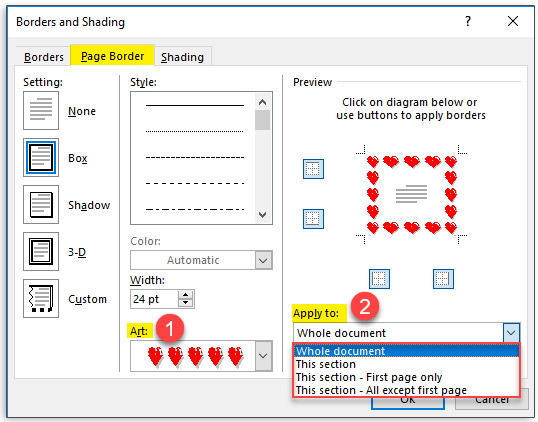Select the solid line style in list
538x422 pixels.
click(x=195, y=105)
